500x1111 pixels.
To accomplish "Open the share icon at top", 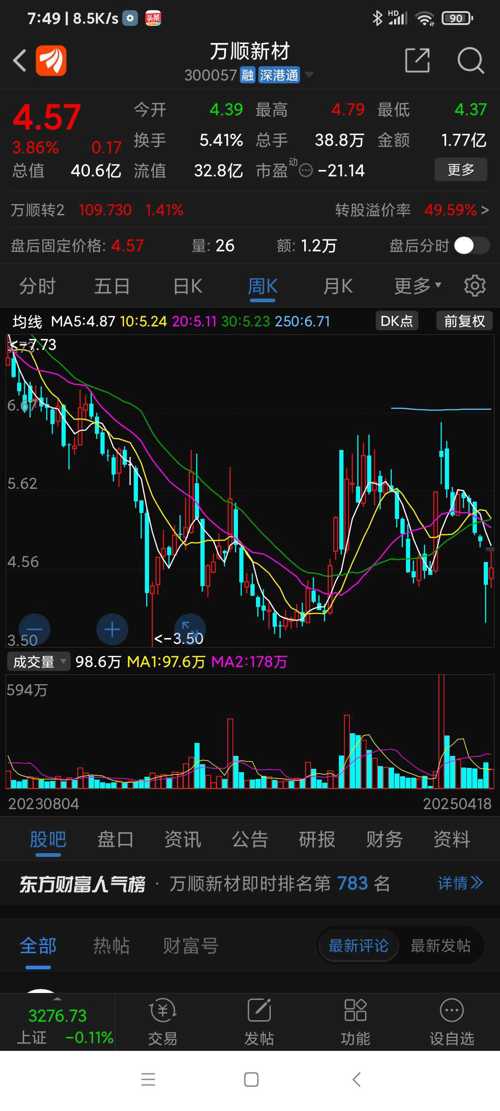I will pyautogui.click(x=417, y=61).
